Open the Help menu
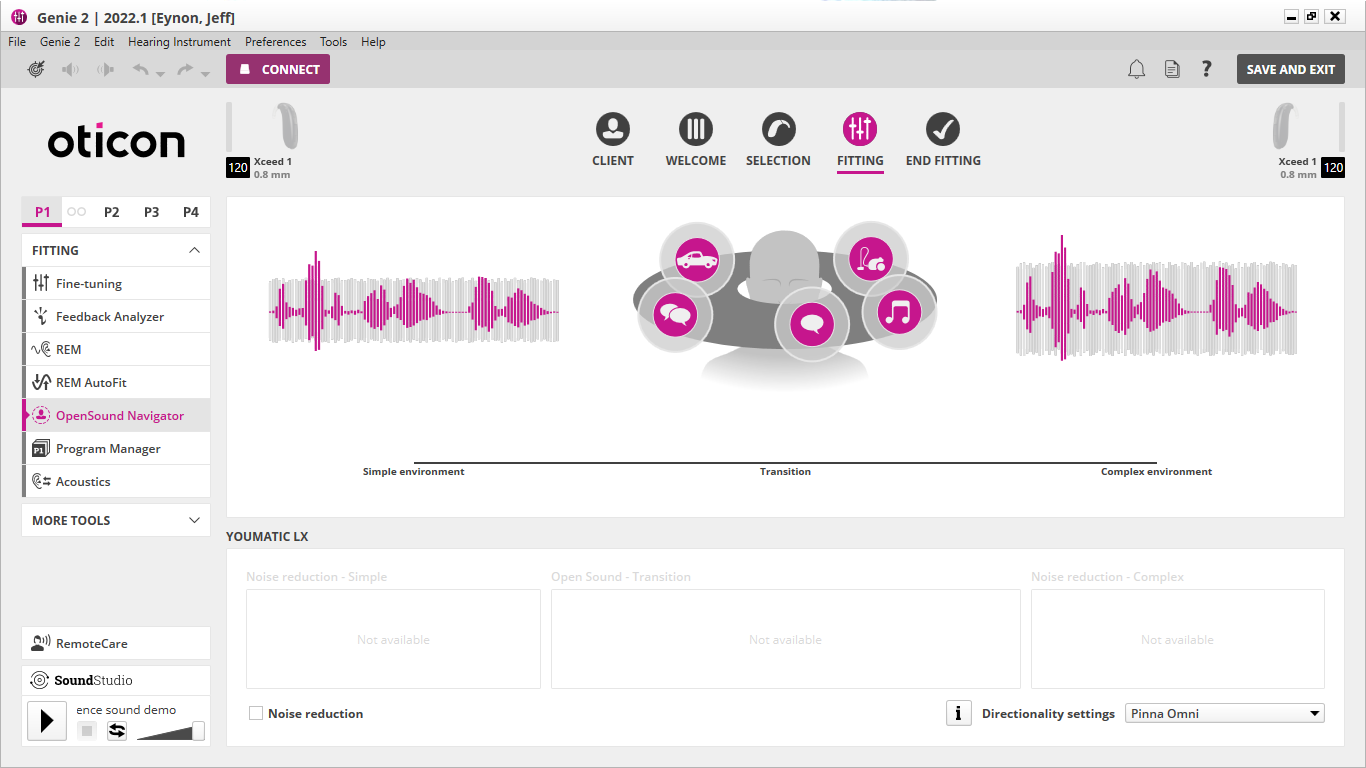1366x768 pixels. [373, 42]
